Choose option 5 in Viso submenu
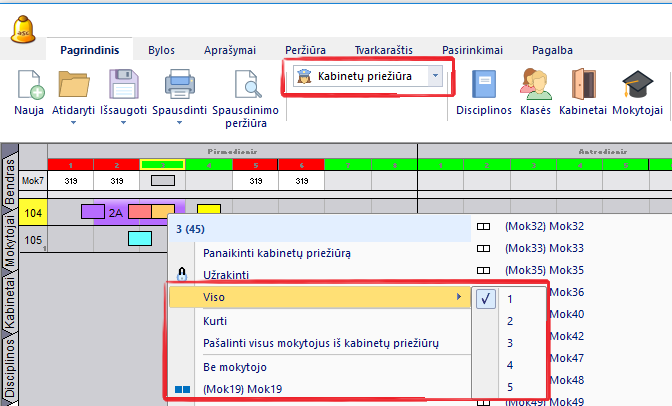The height and width of the screenshot is (406, 672). 509,388
